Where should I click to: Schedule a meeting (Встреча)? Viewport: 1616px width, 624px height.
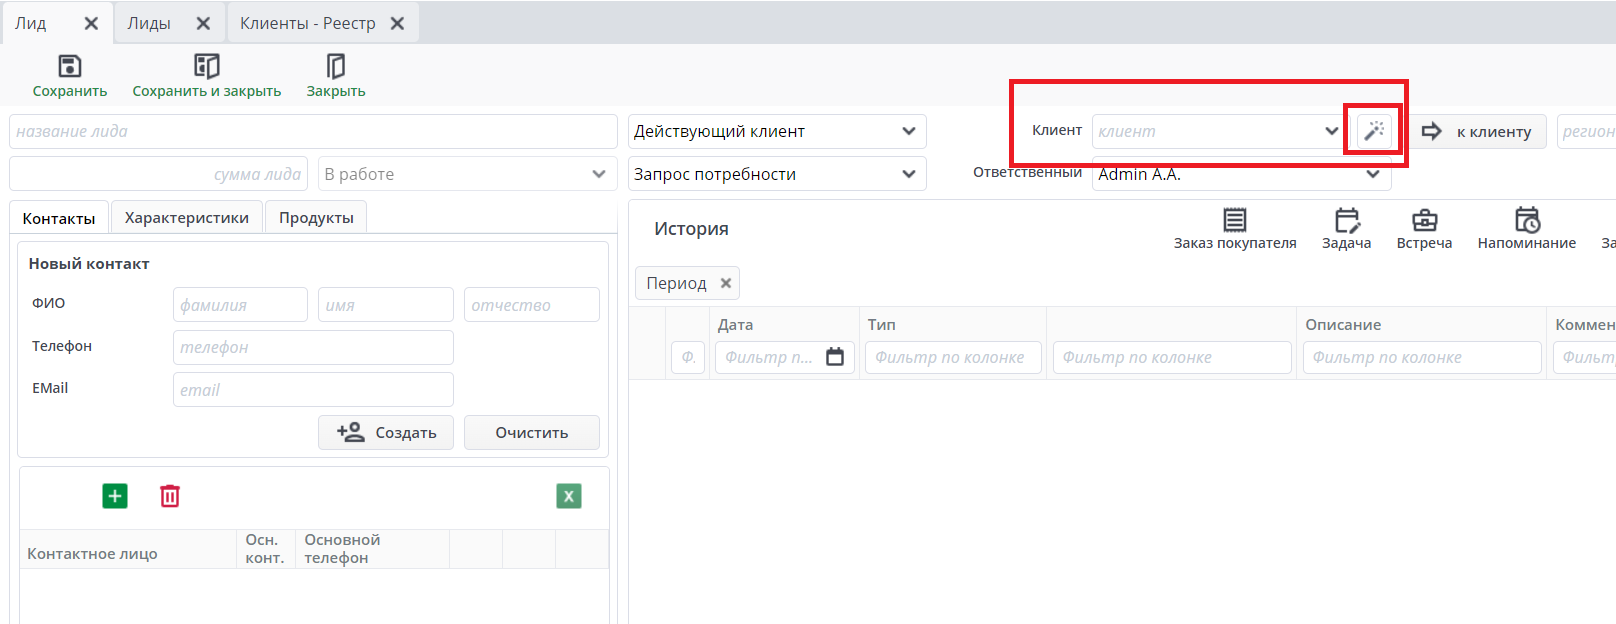pyautogui.click(x=1424, y=221)
